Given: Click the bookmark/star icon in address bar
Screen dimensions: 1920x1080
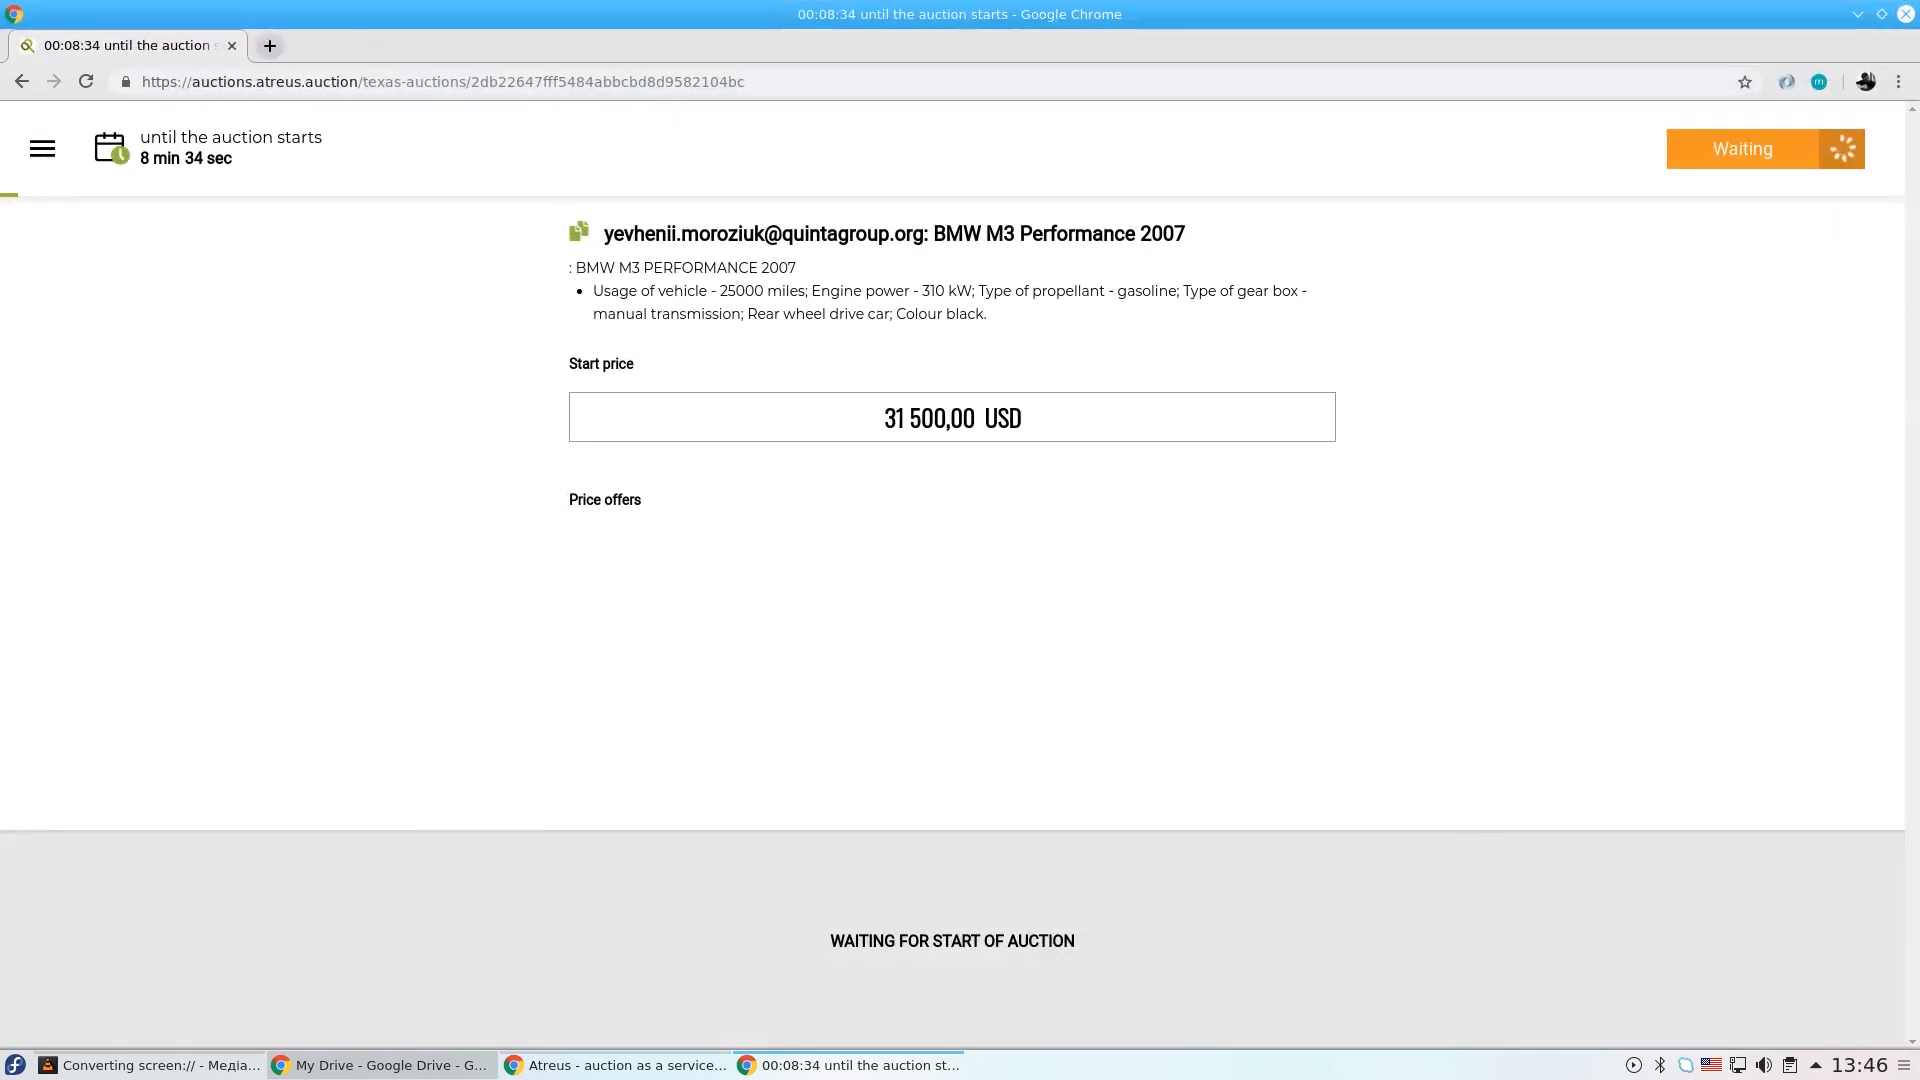Looking at the screenshot, I should point(1745,82).
